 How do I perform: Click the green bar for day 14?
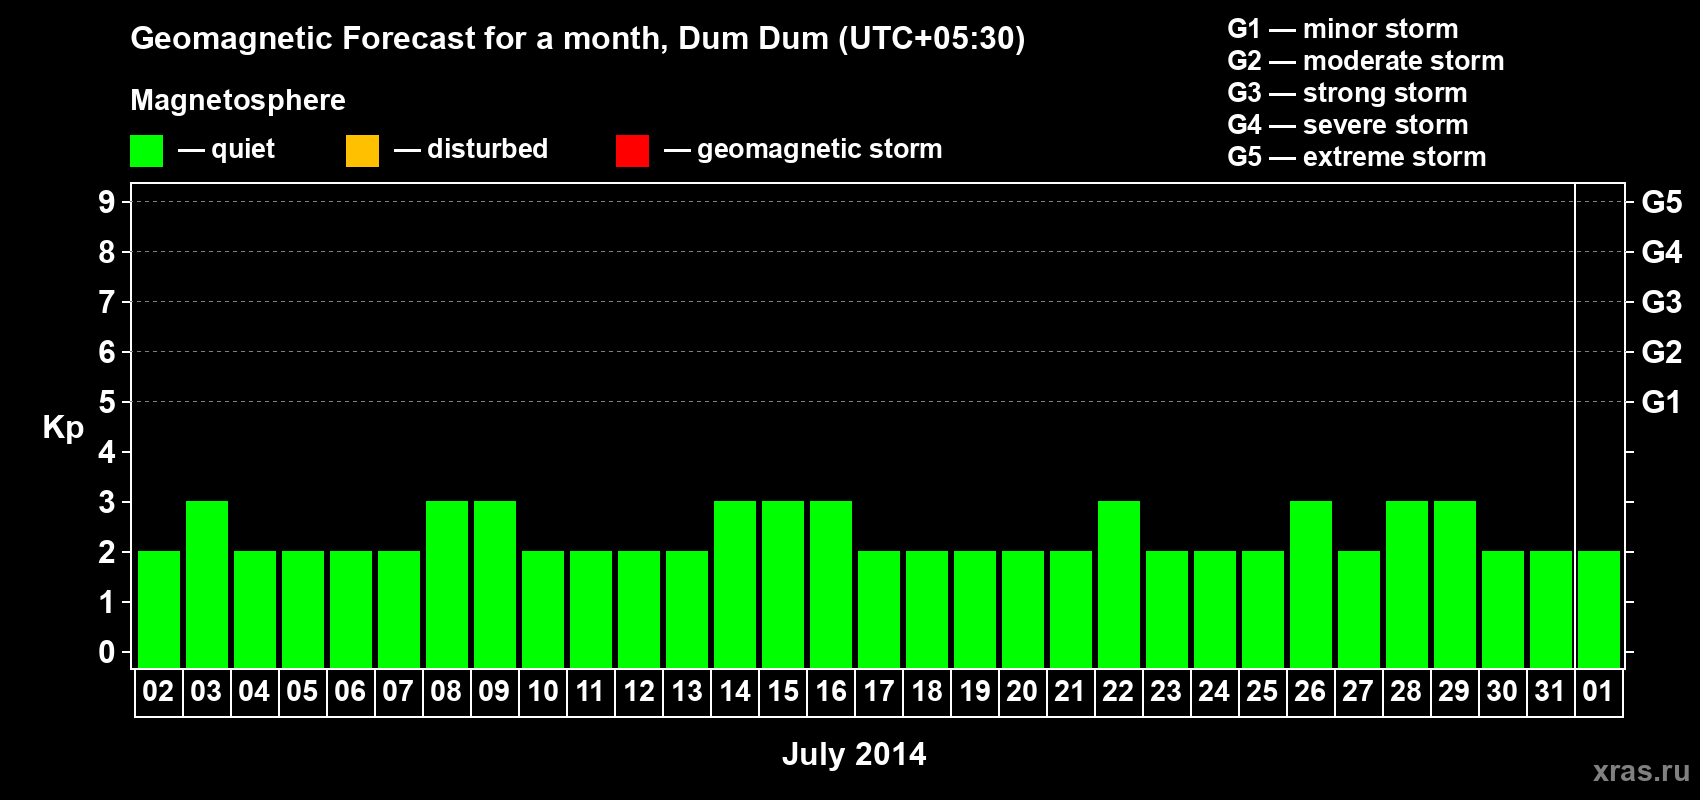tap(735, 584)
